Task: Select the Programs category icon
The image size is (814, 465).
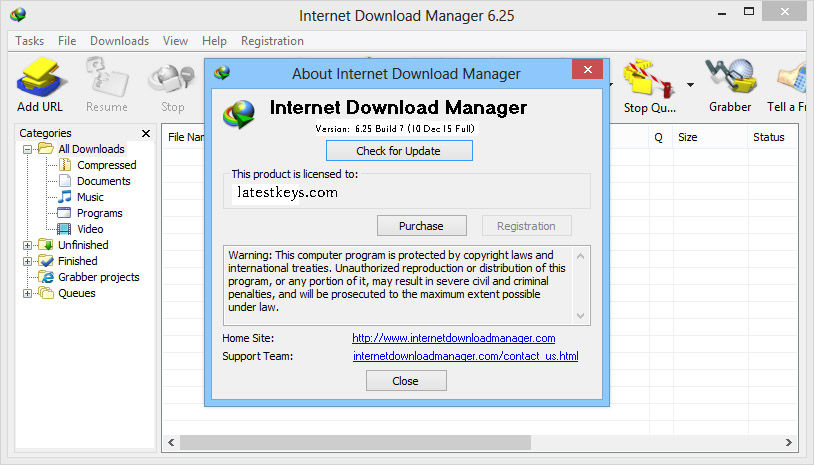Action: click(x=64, y=213)
